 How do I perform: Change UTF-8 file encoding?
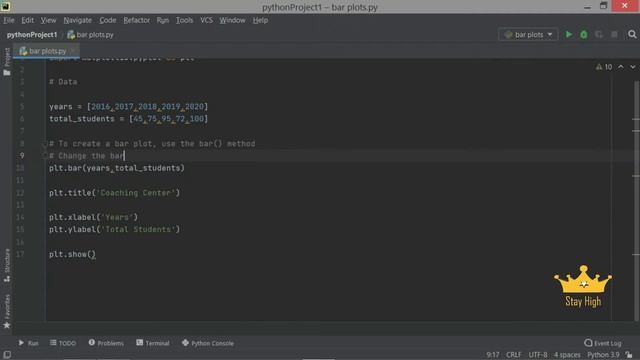[538, 355]
